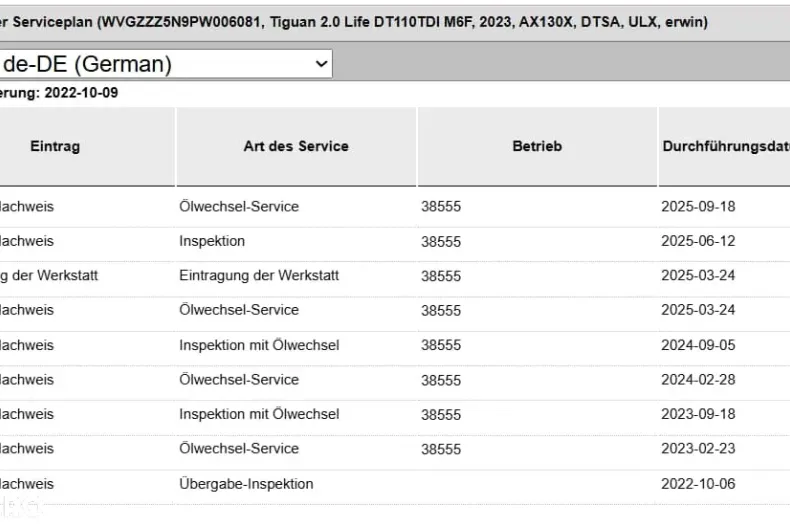
Task: Click the Art des Service column header
Action: pyautogui.click(x=296, y=146)
